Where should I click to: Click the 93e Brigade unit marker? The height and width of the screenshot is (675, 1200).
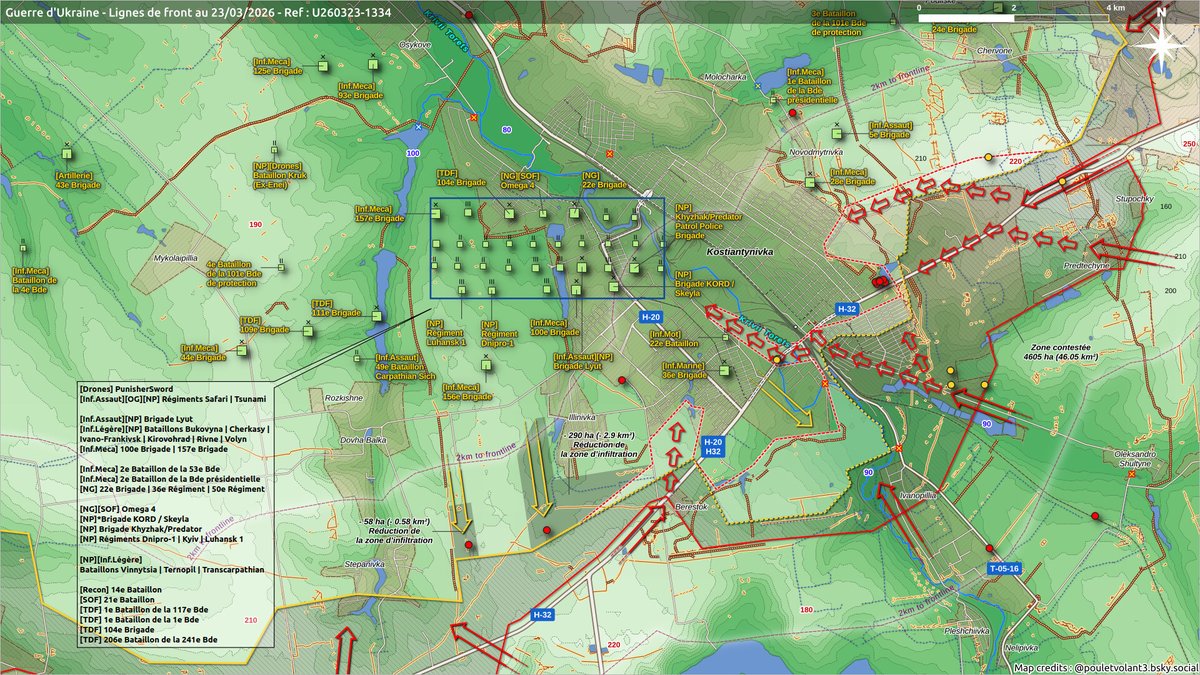tap(373, 64)
